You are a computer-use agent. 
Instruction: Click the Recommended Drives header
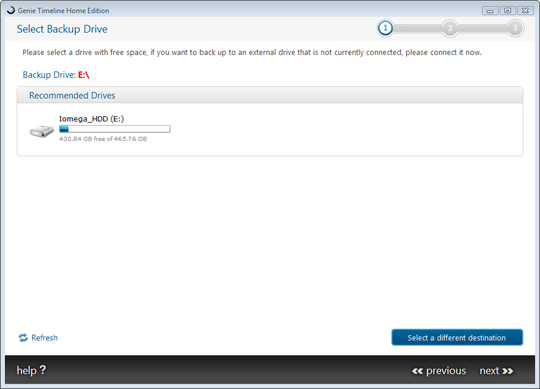click(270, 95)
